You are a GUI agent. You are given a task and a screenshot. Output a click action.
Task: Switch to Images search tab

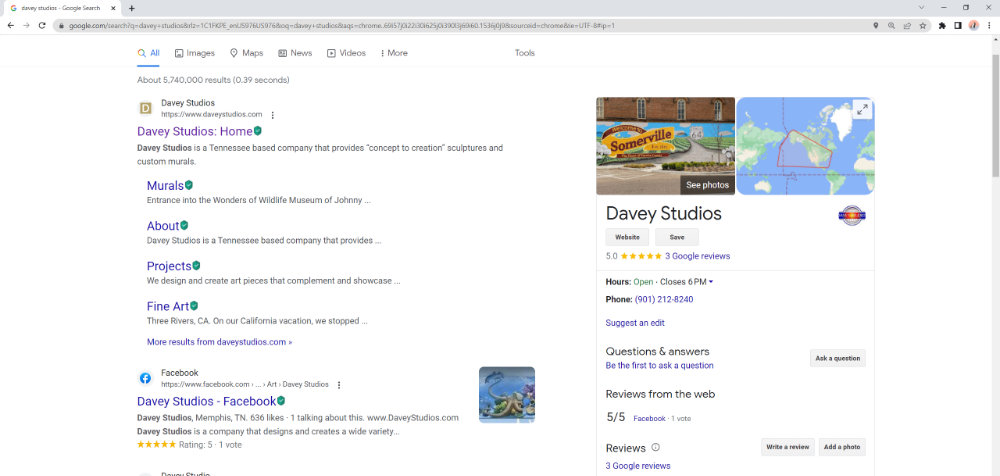[195, 53]
